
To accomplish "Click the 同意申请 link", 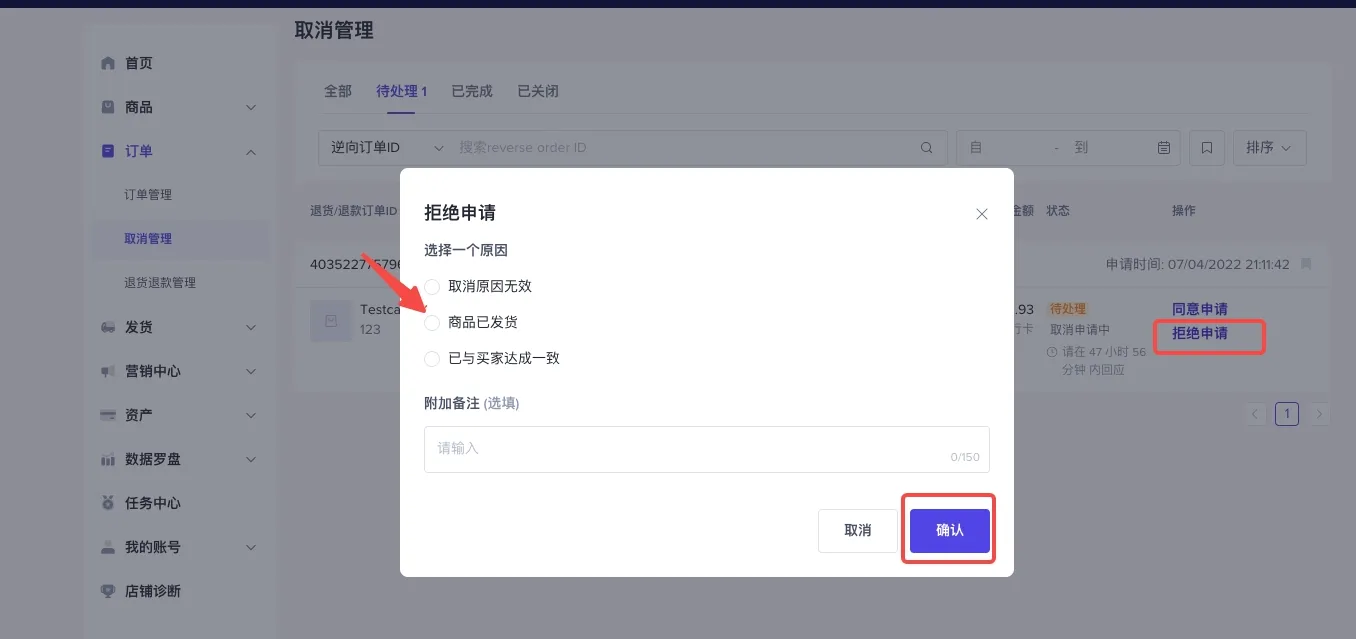I will pos(1200,309).
